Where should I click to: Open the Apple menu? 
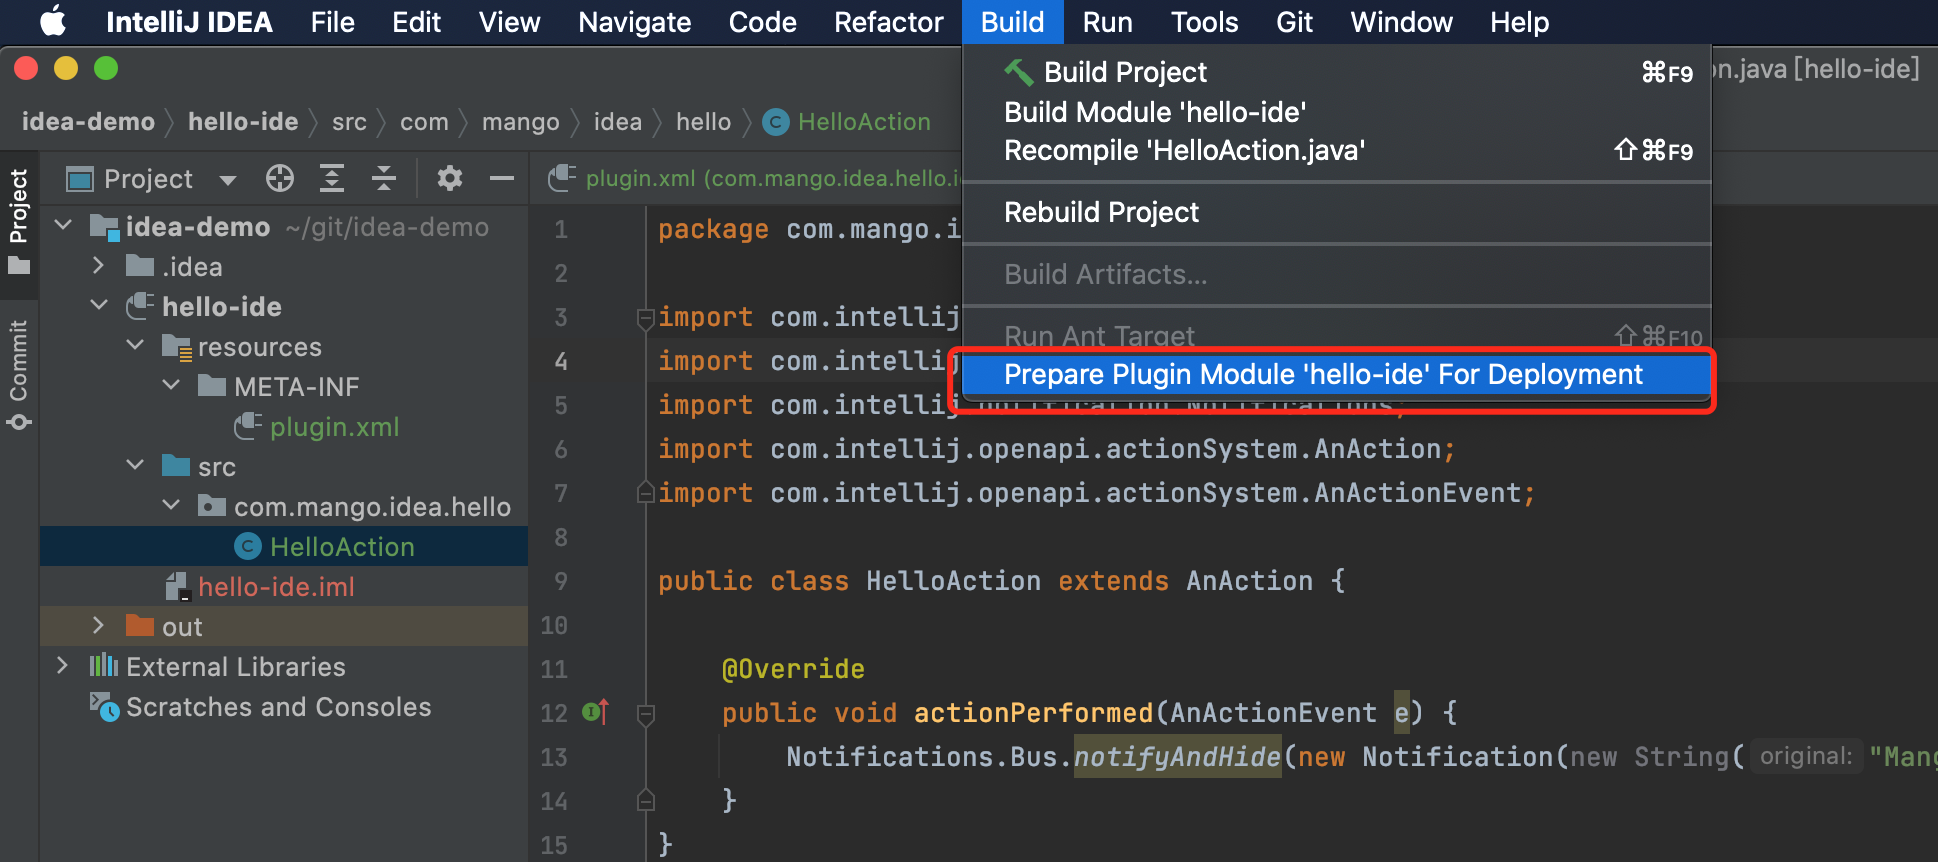click(52, 22)
